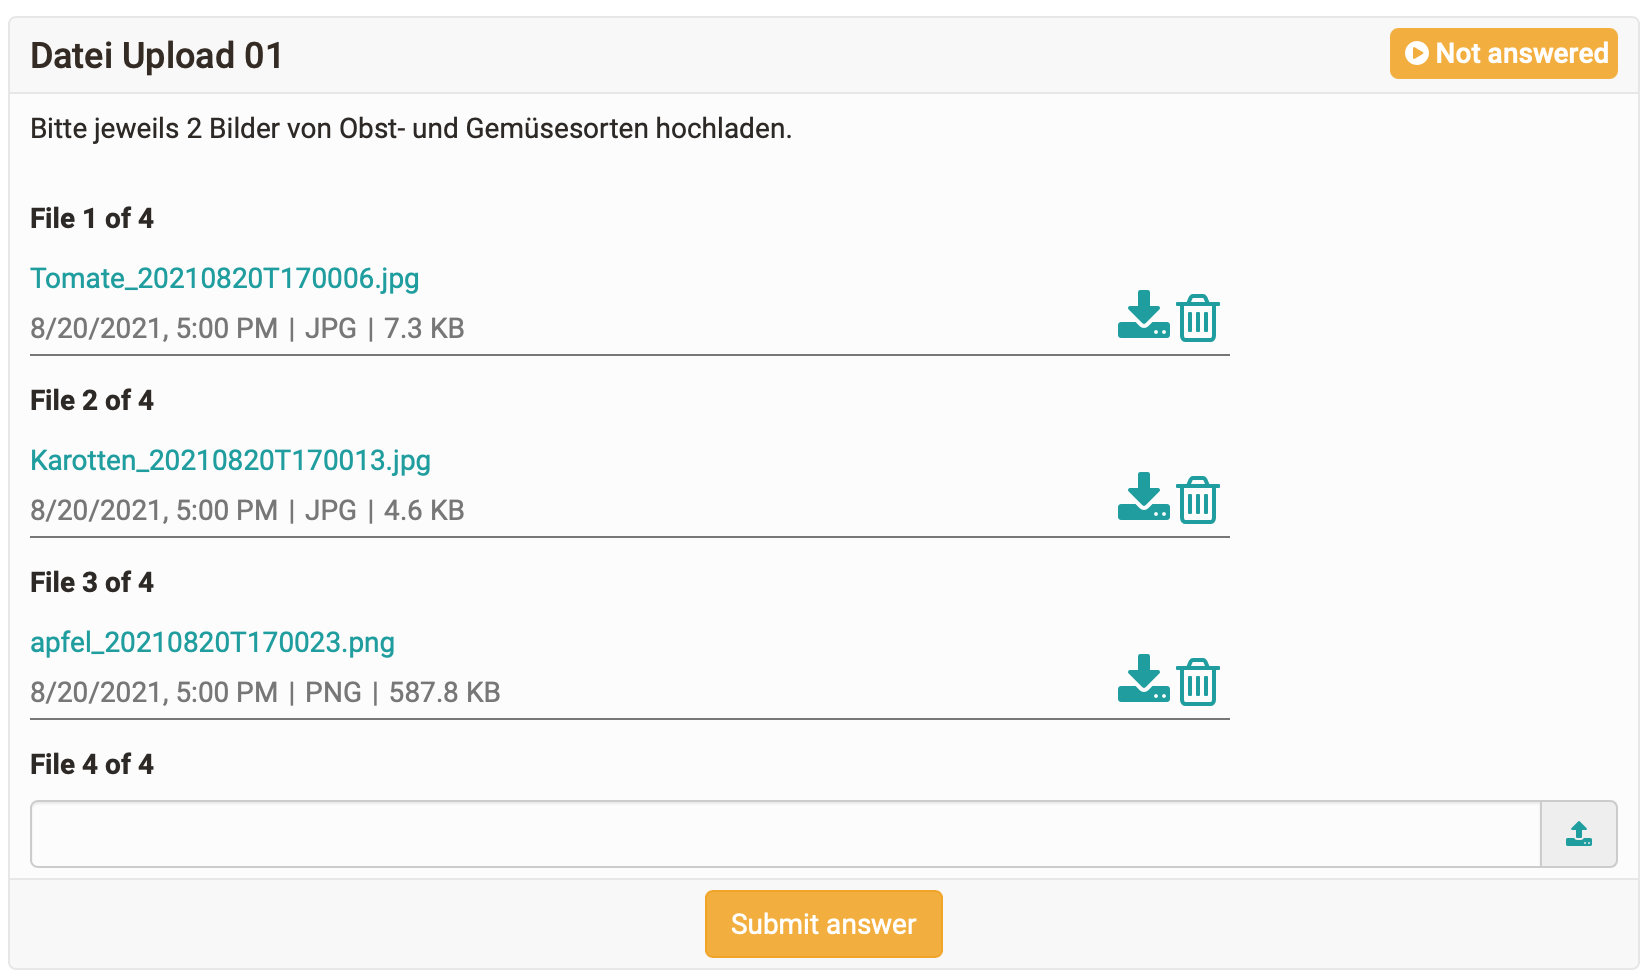Click the Obst- und Gemüsesorten instruction text
This screenshot has height=978, width=1652.
410,129
